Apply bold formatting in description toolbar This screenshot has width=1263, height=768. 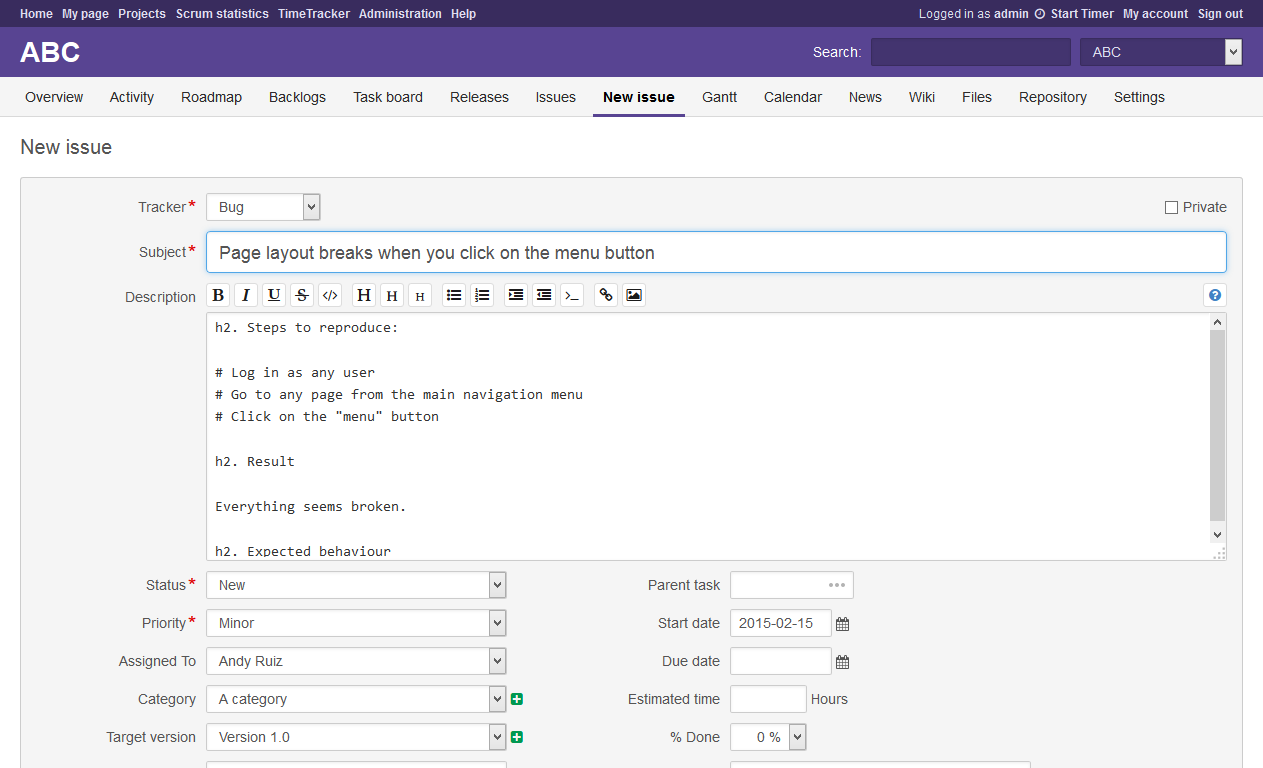pos(218,295)
